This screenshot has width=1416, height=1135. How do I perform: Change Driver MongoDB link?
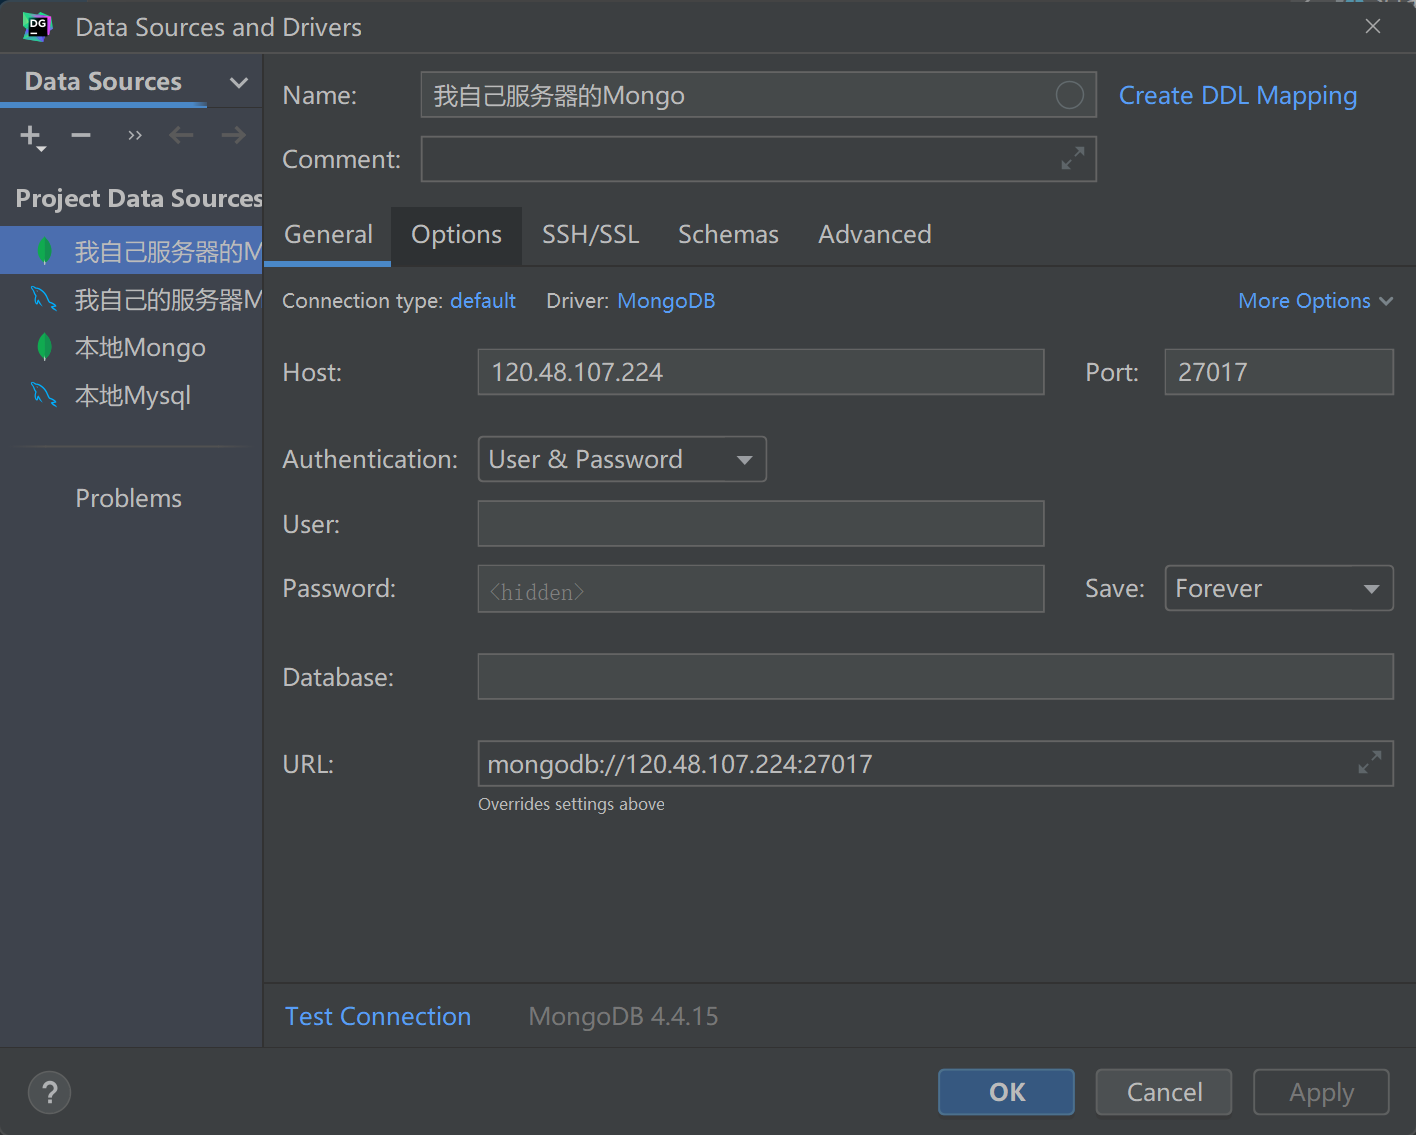tap(666, 301)
